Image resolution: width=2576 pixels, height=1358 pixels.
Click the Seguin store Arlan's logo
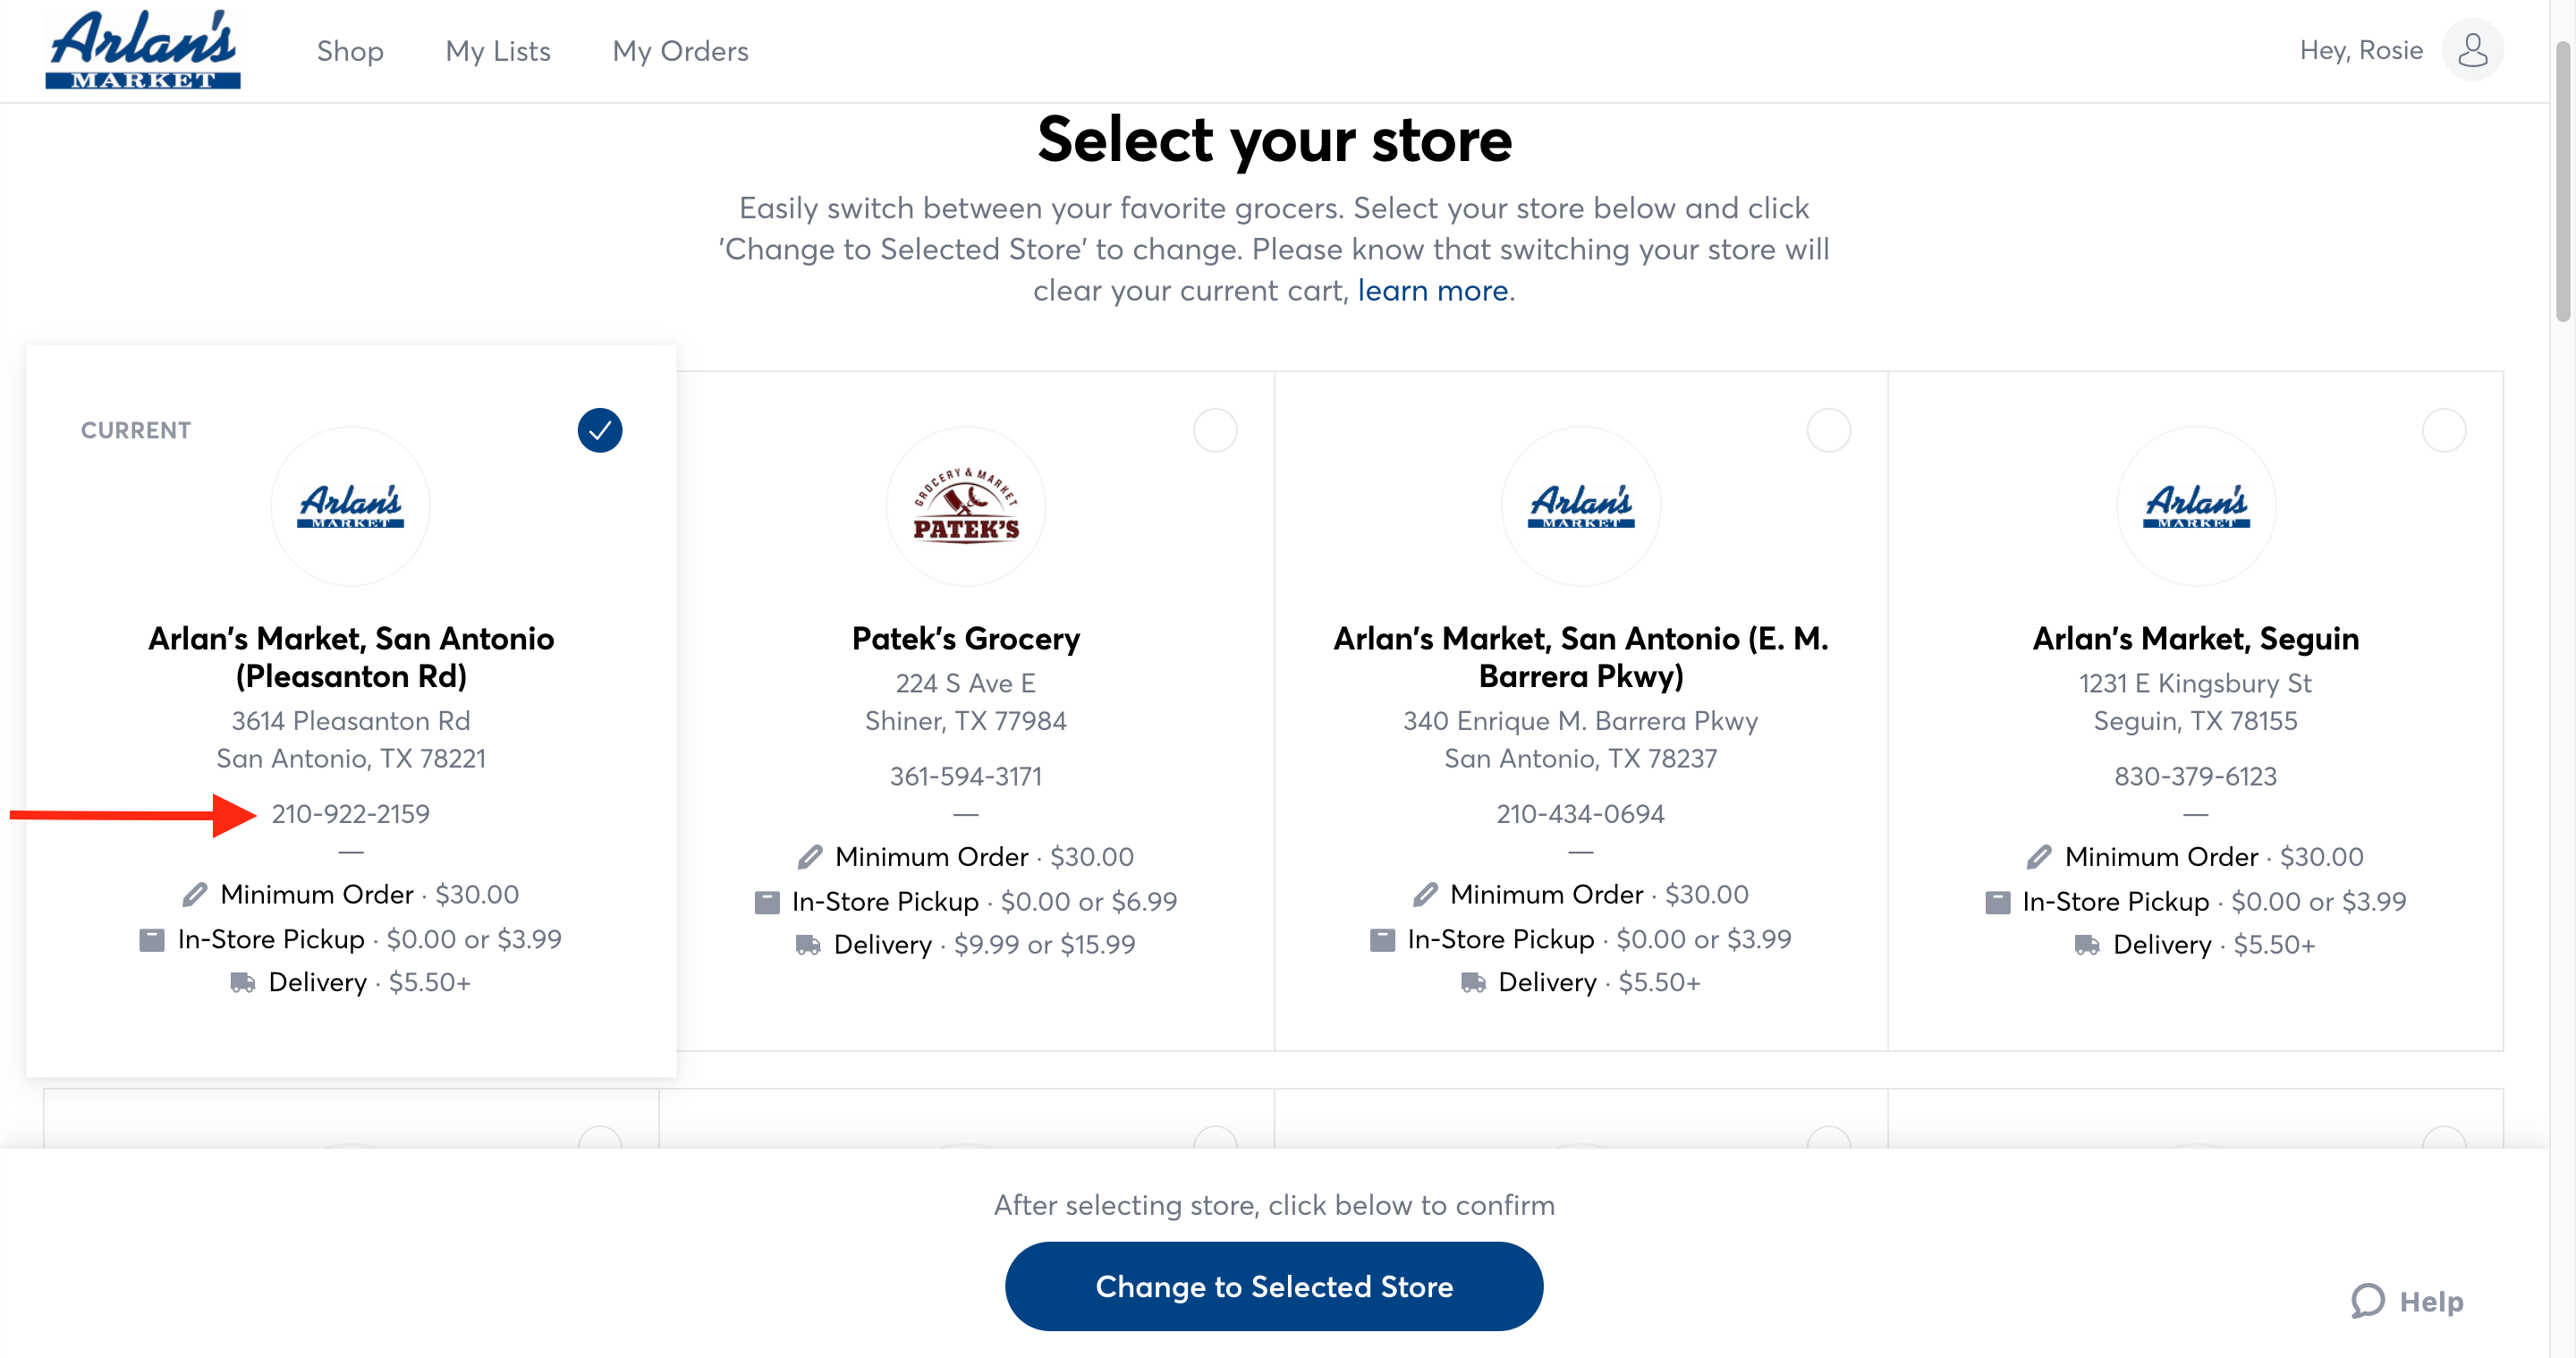click(2195, 506)
